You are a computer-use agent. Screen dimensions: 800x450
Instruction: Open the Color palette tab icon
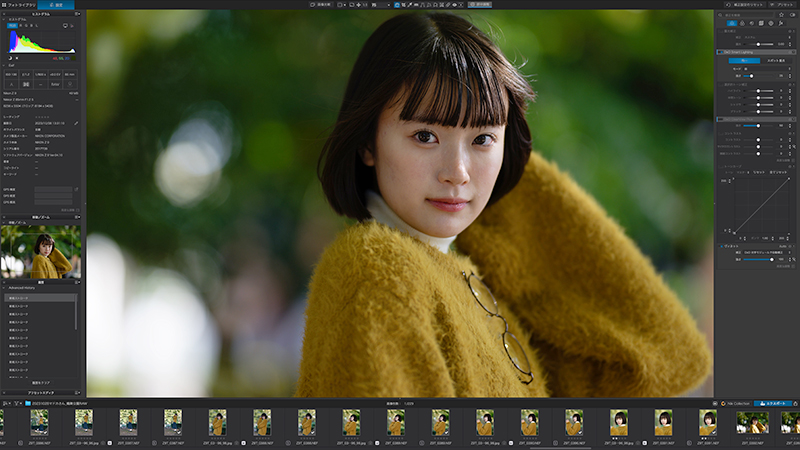[x=742, y=23]
